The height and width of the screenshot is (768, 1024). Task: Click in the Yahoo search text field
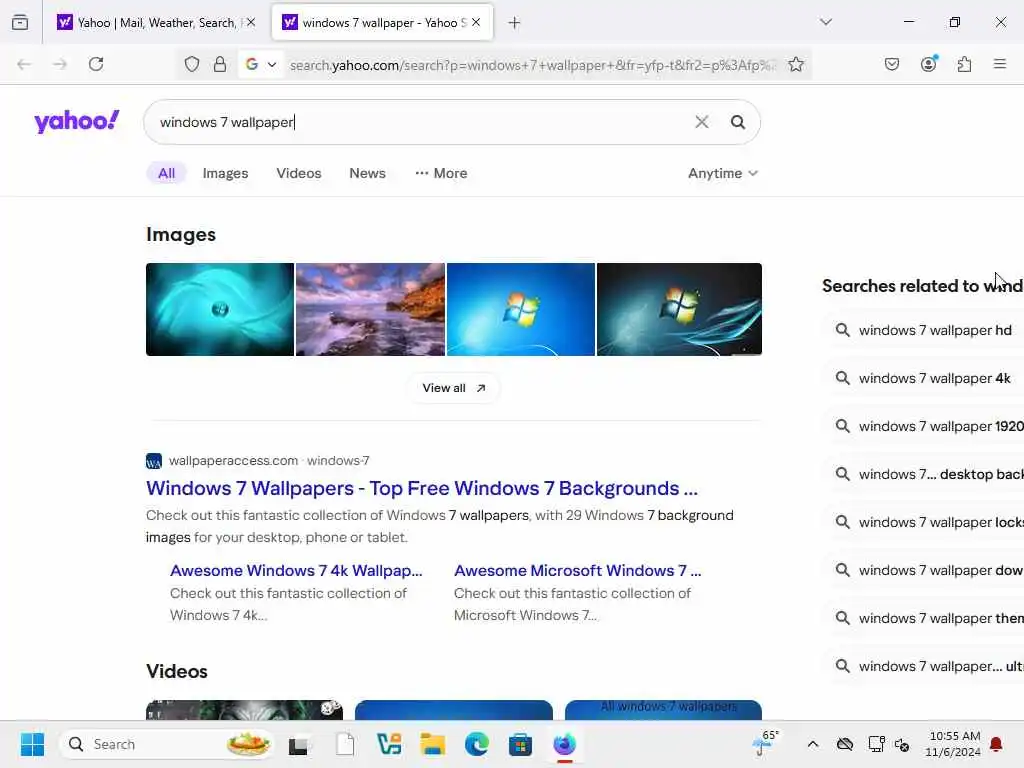(418, 122)
